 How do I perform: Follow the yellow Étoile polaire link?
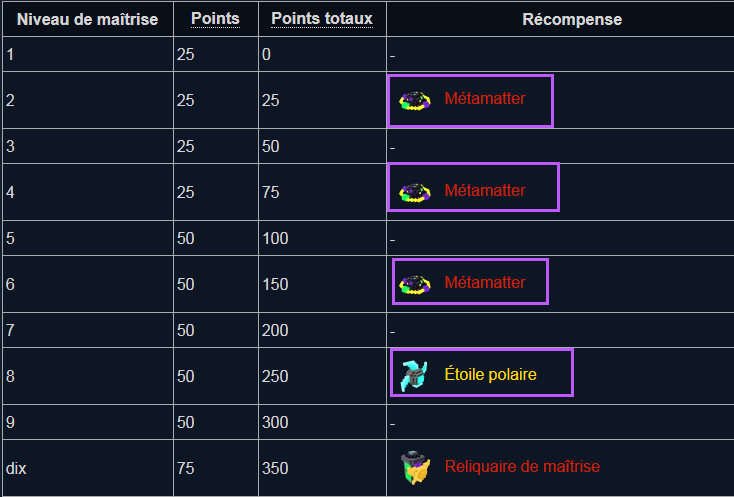click(x=490, y=374)
